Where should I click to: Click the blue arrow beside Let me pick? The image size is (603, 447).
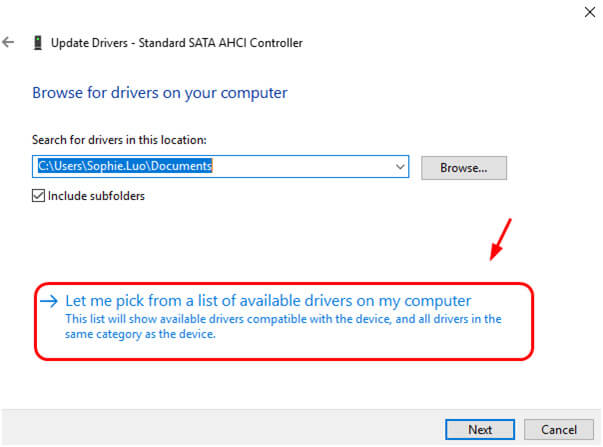pos(49,301)
